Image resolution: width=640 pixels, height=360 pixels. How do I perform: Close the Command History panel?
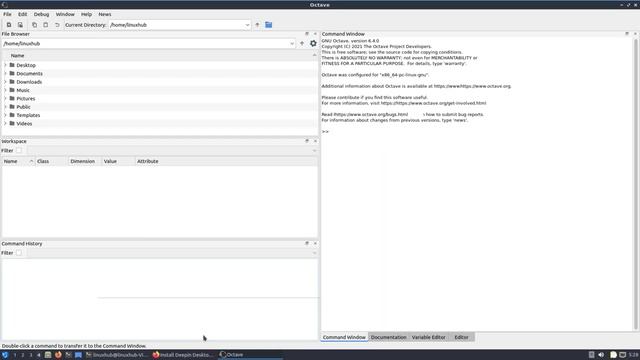coord(315,243)
